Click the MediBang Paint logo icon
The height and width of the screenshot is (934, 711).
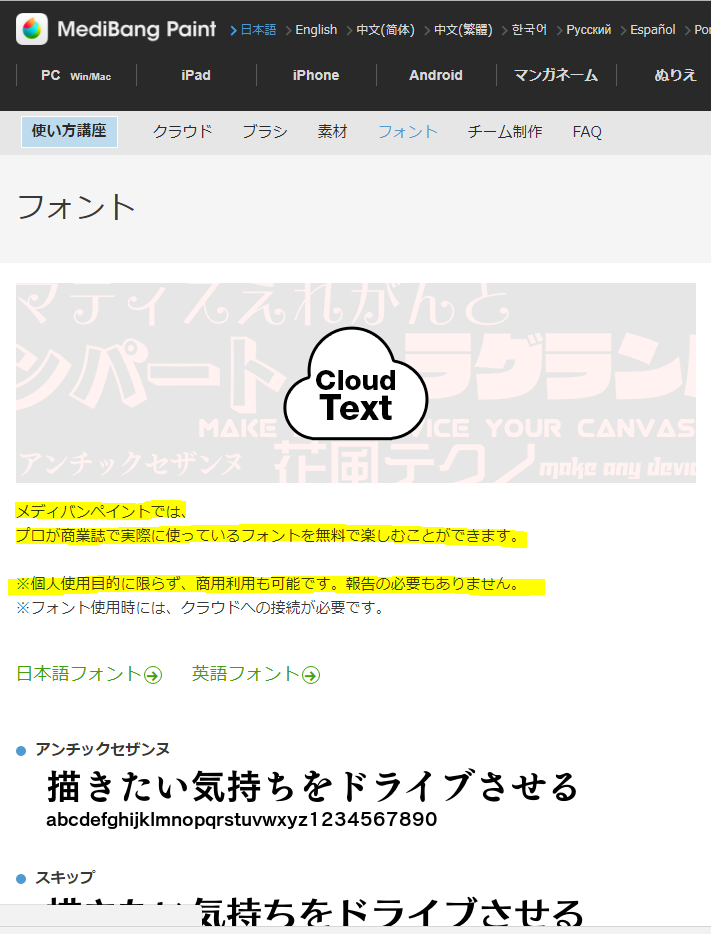pyautogui.click(x=32, y=29)
